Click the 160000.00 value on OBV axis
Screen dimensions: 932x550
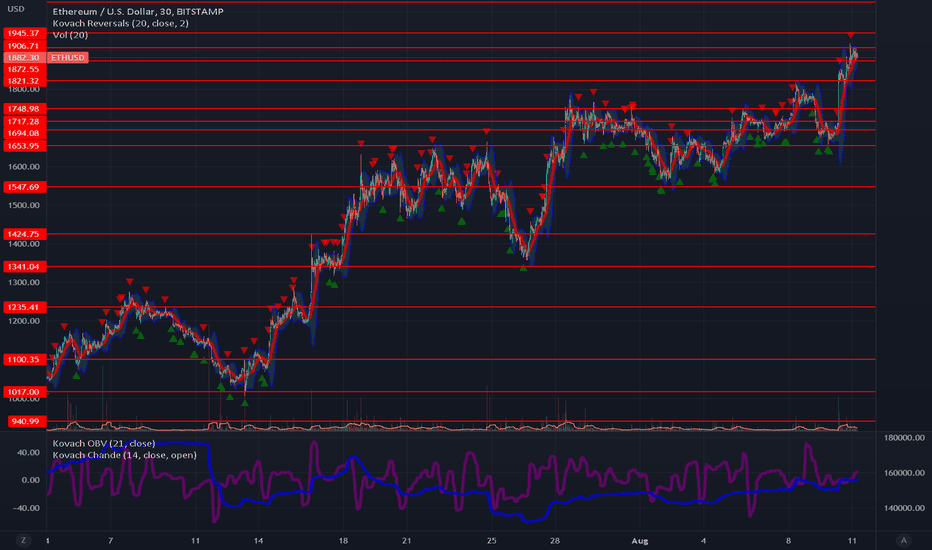[904, 473]
